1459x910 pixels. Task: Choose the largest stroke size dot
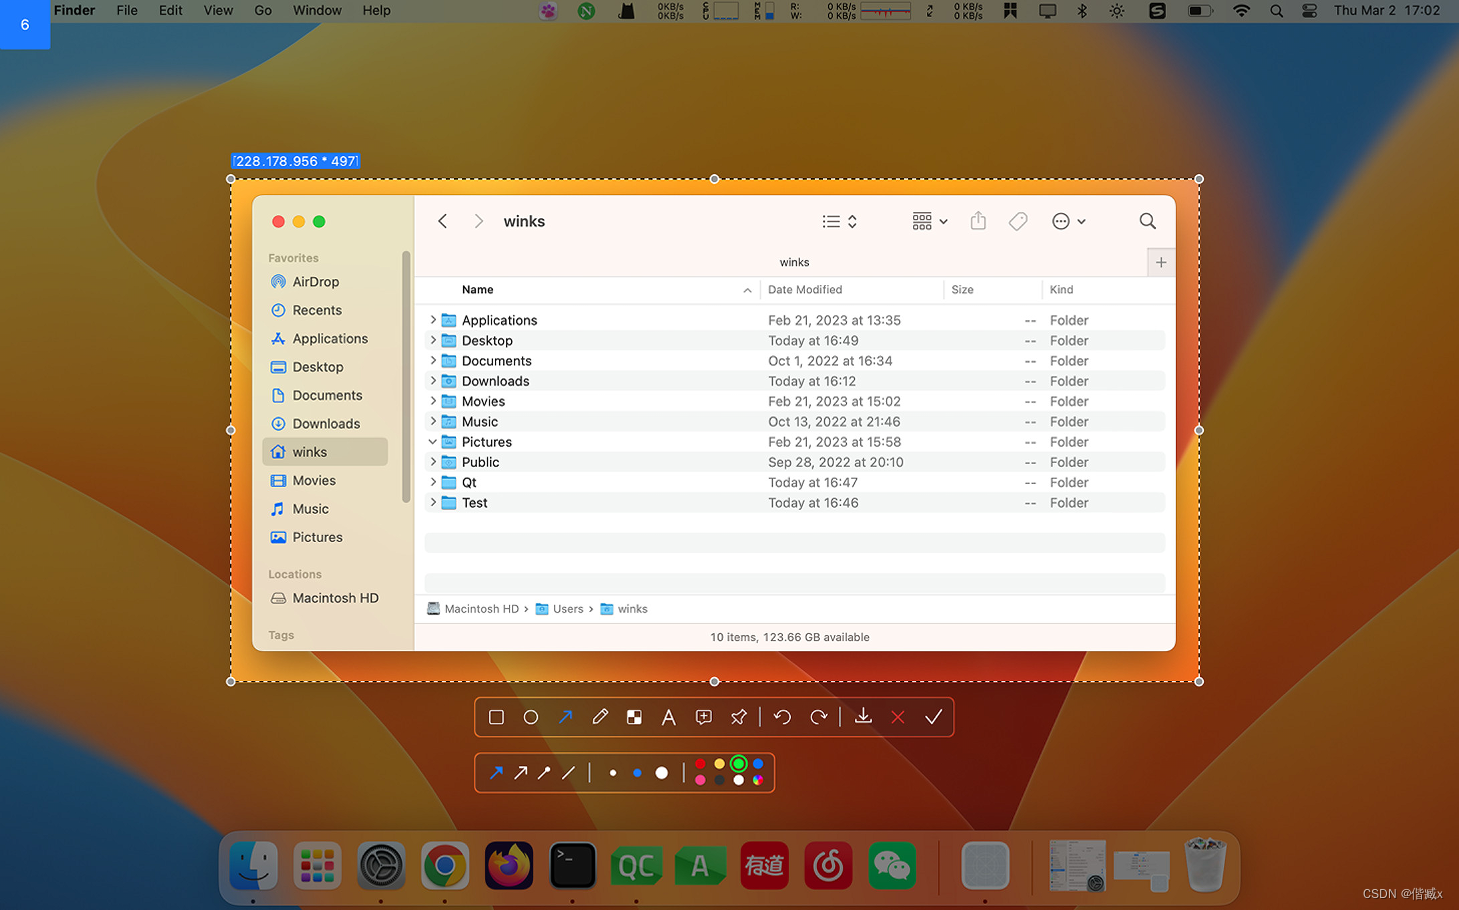(x=661, y=773)
